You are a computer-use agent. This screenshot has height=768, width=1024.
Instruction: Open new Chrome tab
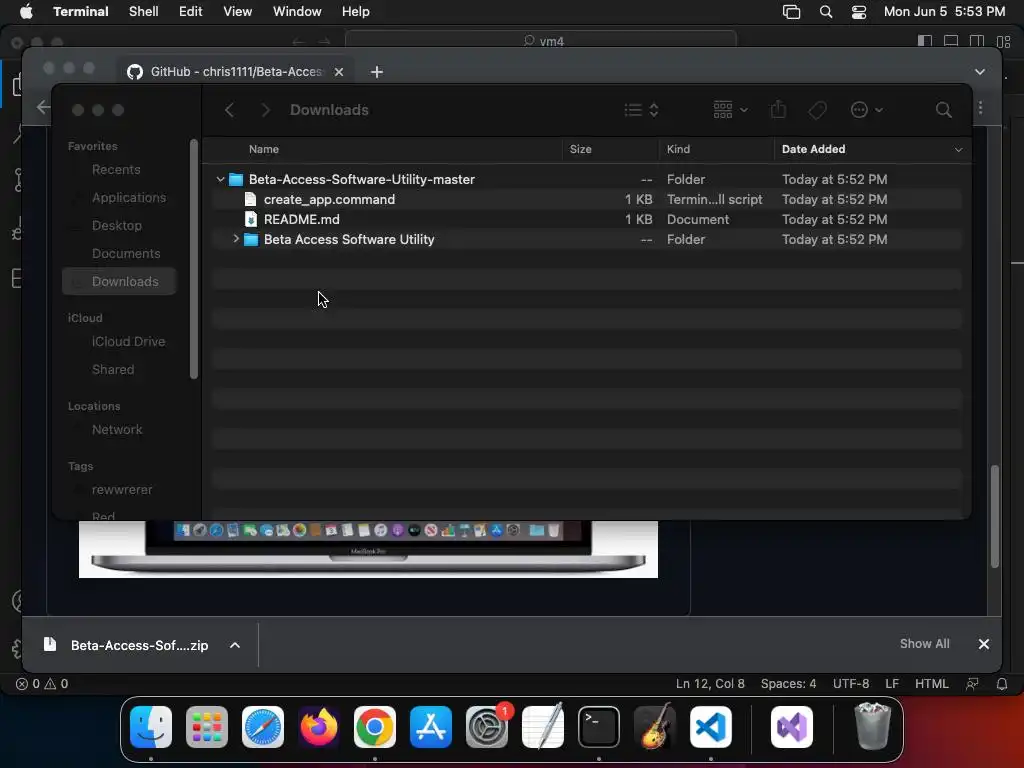(x=377, y=72)
